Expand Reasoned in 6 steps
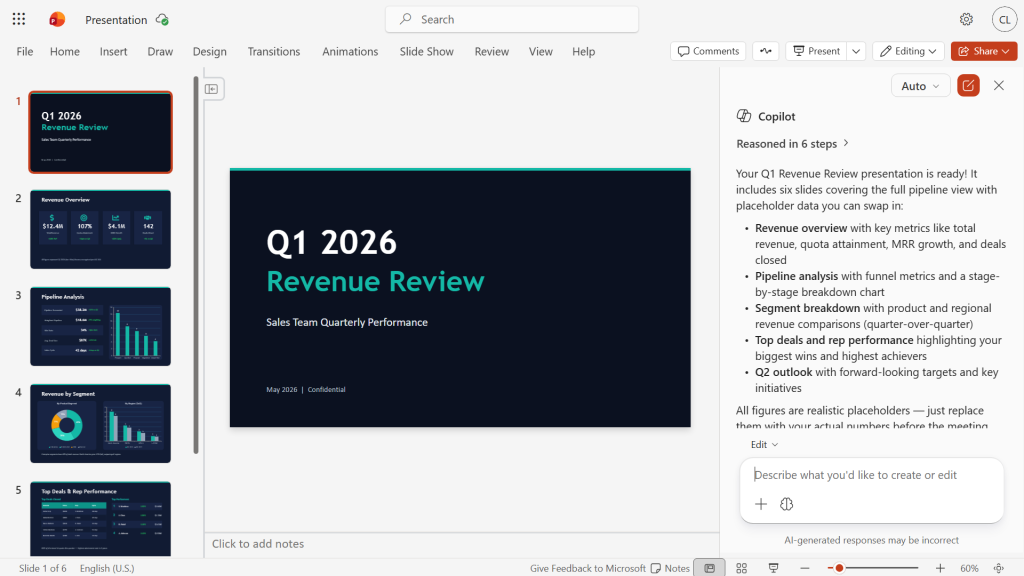The image size is (1024, 576). (x=792, y=144)
